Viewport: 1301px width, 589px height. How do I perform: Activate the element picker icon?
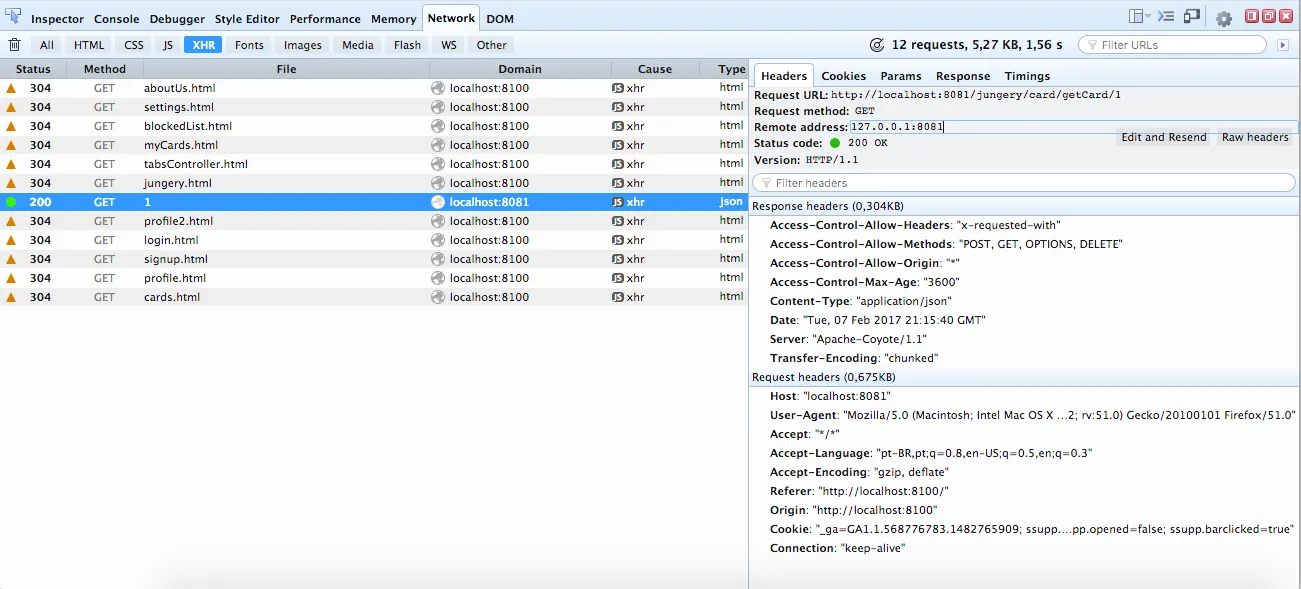coord(13,17)
